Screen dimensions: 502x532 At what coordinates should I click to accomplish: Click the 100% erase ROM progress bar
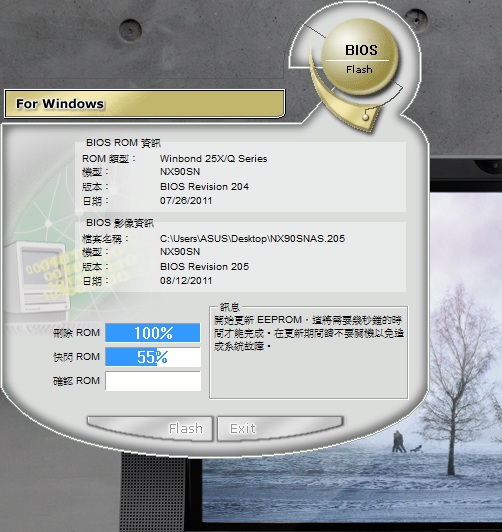[x=153, y=333]
